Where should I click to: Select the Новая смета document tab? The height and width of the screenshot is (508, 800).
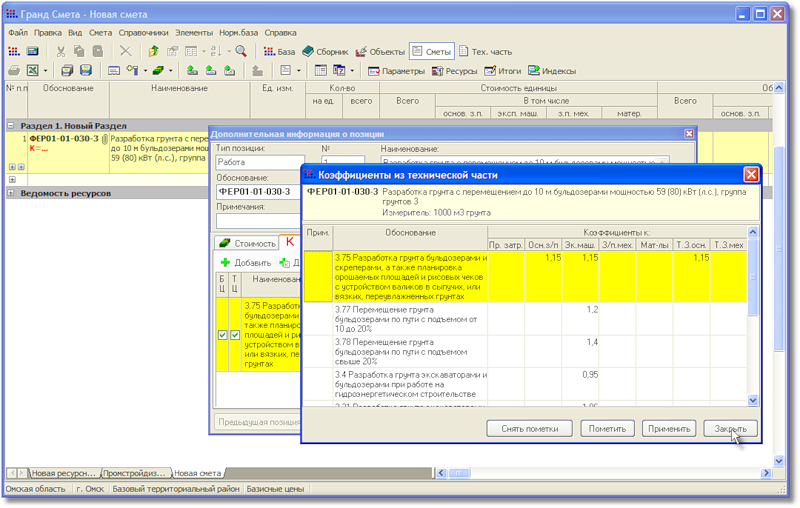tap(197, 473)
